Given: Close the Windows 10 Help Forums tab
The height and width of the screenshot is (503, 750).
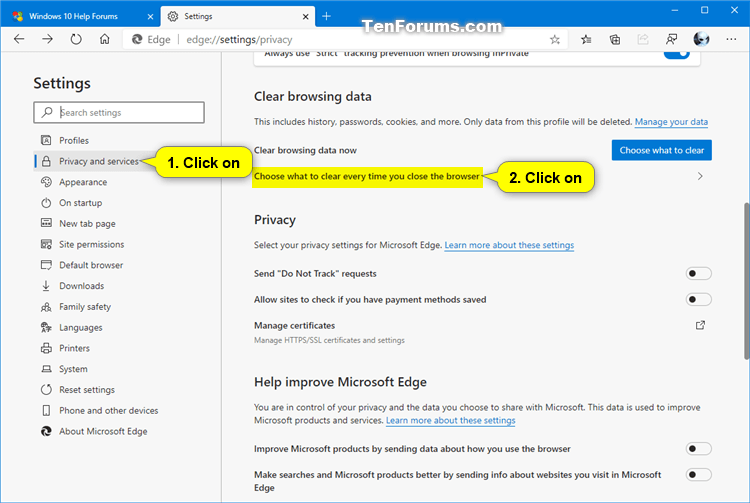Looking at the screenshot, I should coord(150,17).
